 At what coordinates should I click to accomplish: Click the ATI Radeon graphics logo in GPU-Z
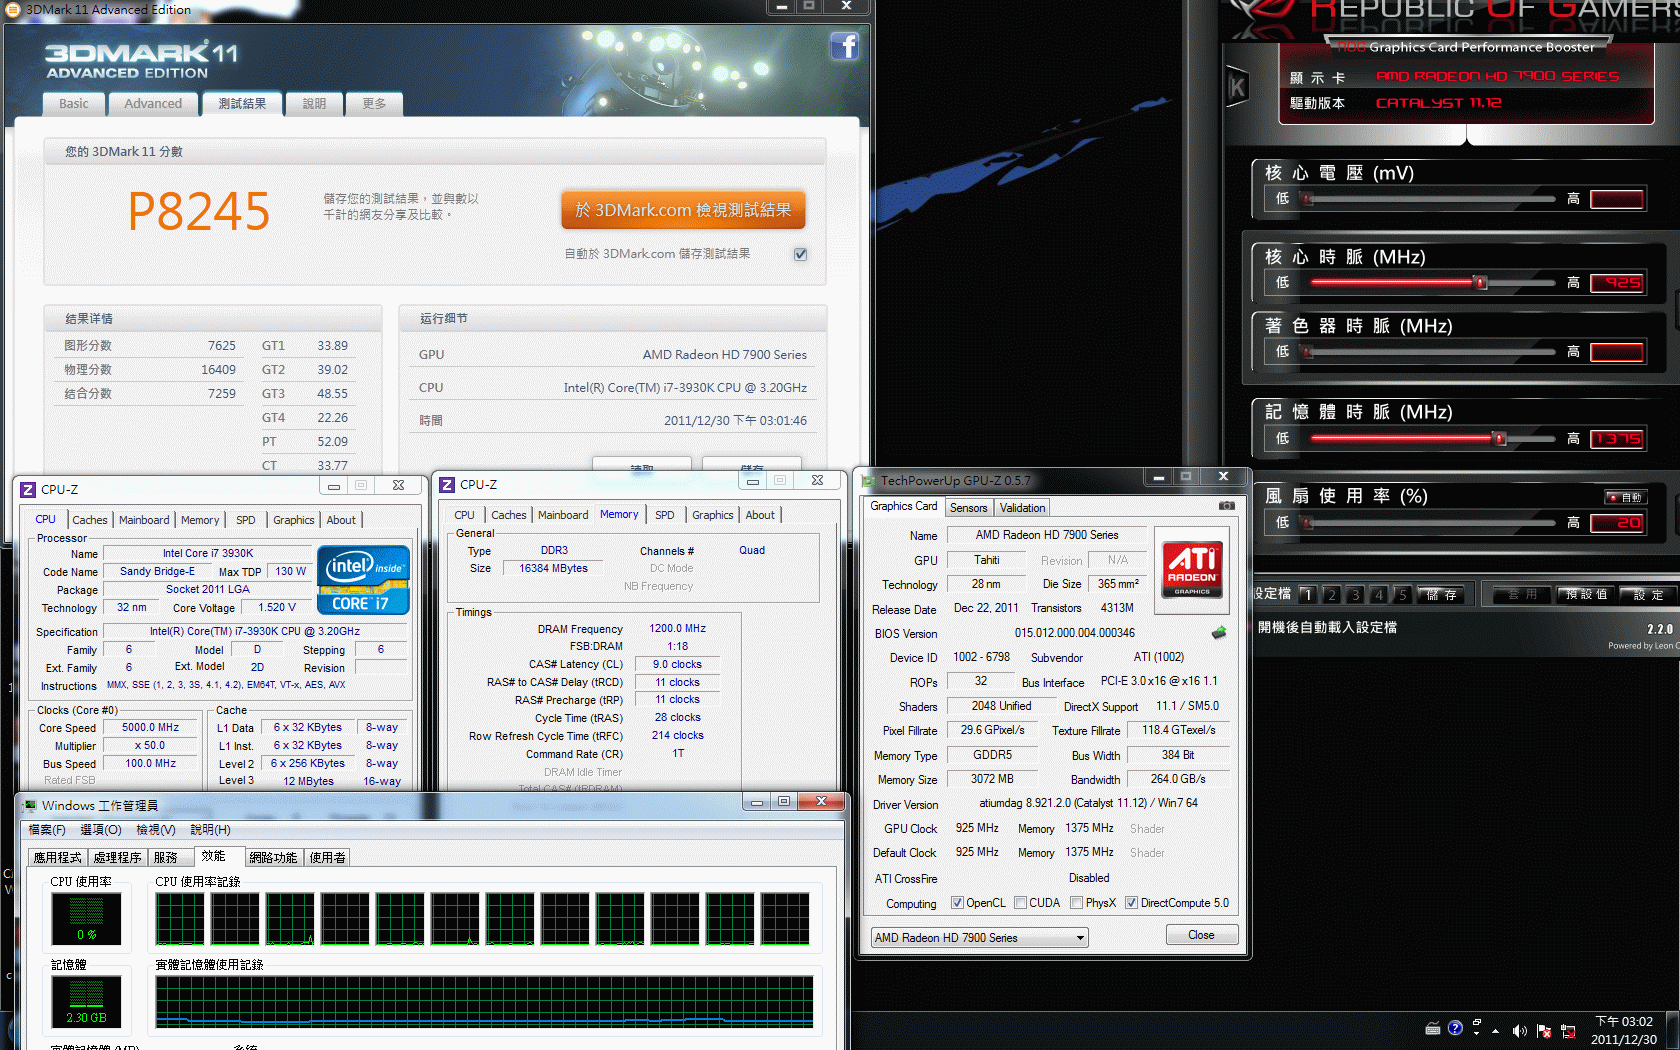pos(1192,569)
